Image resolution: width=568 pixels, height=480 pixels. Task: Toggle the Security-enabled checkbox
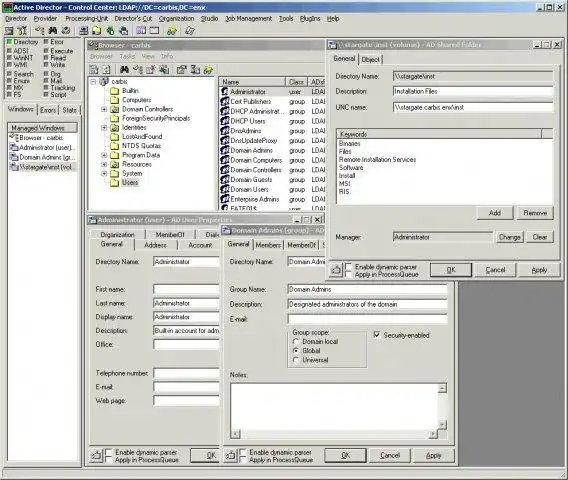click(377, 335)
